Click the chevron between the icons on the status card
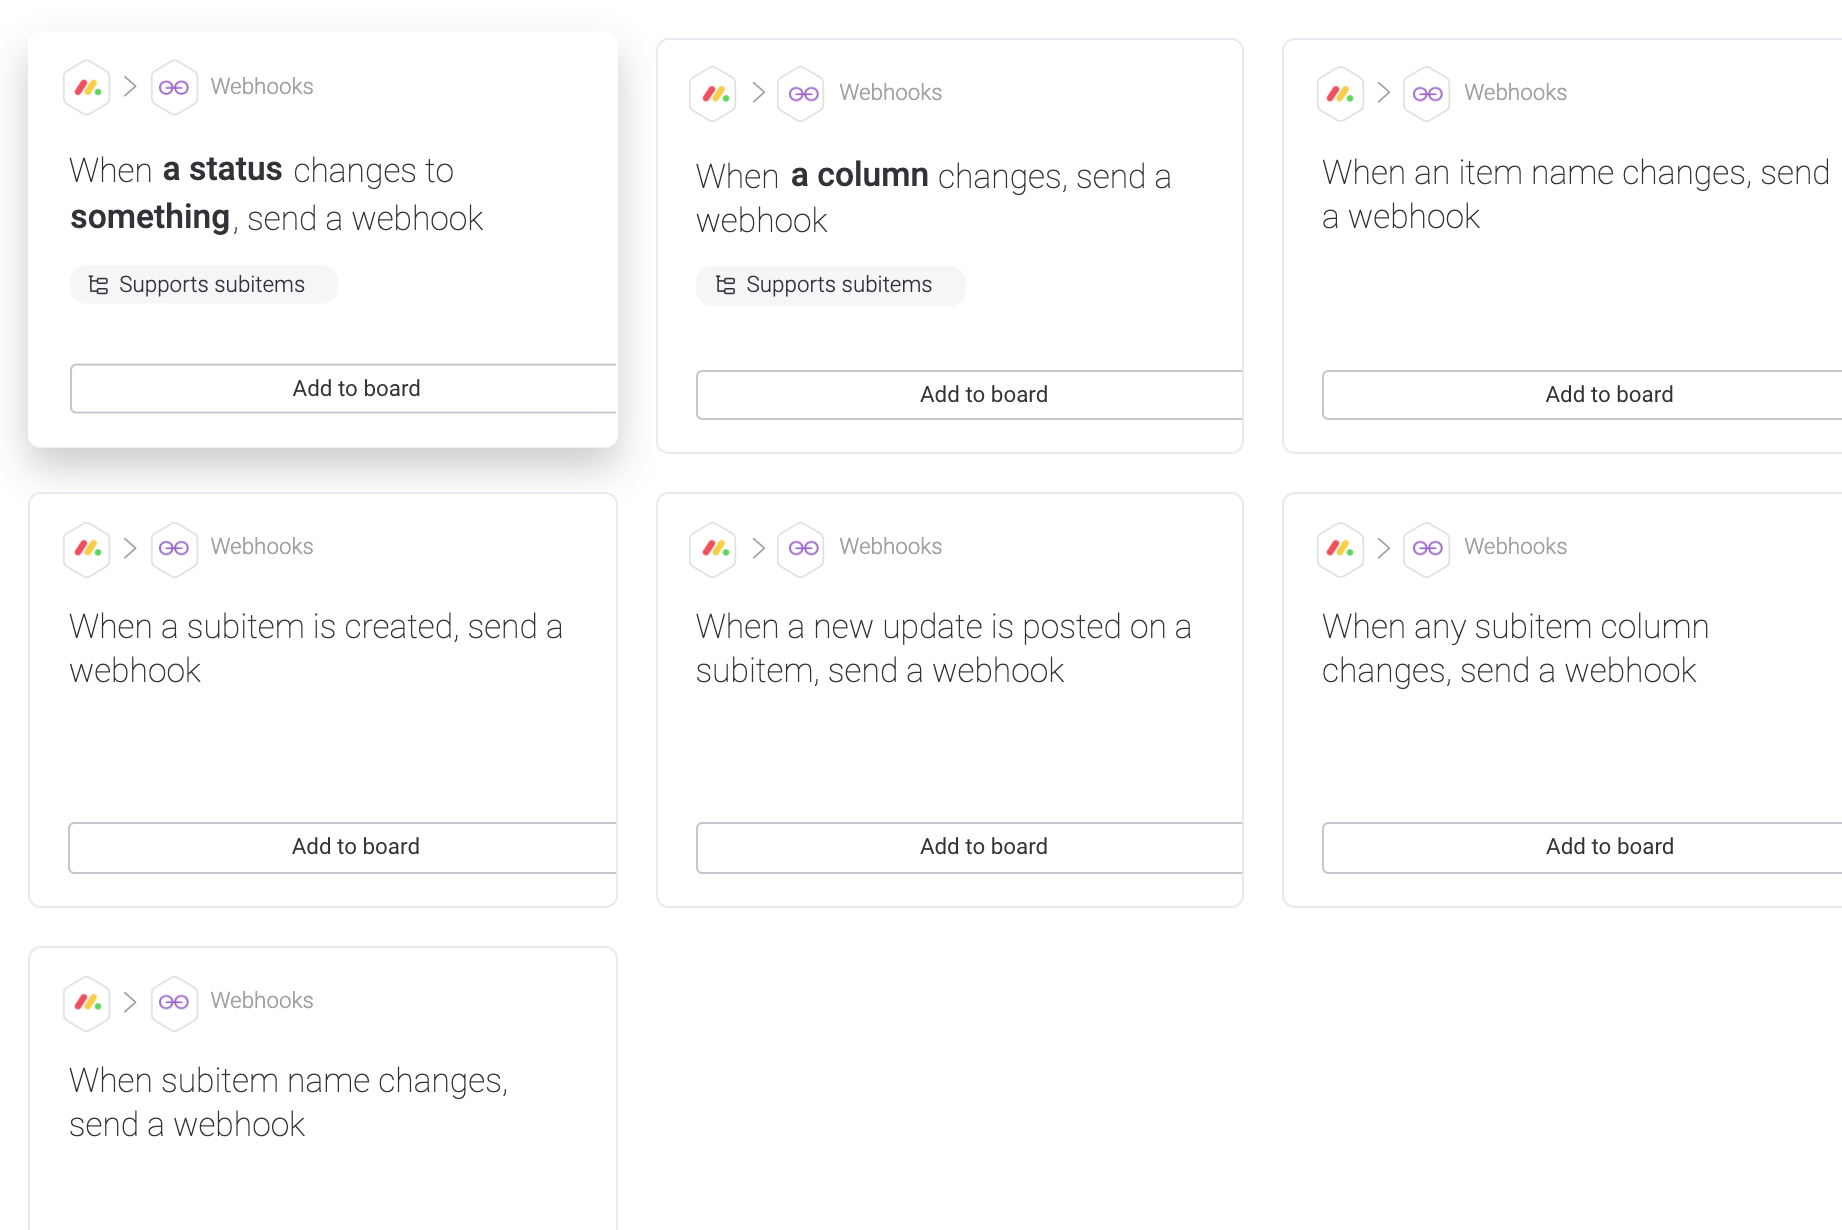The height and width of the screenshot is (1230, 1842). 130,87
